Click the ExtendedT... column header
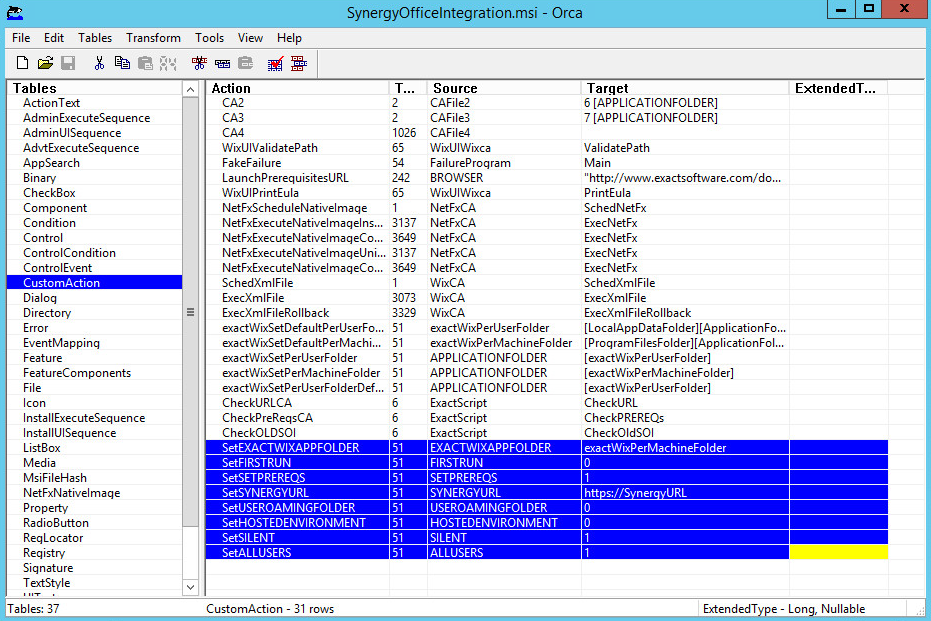This screenshot has height=621, width=931. (x=838, y=88)
